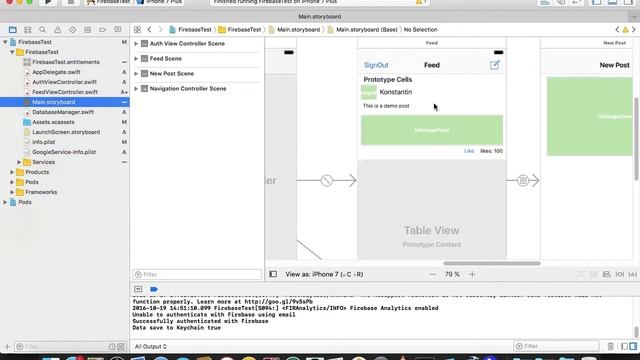Image resolution: width=640 pixels, height=360 pixels.
Task: Open the Find navigator magnifier icon
Action: tap(42, 29)
